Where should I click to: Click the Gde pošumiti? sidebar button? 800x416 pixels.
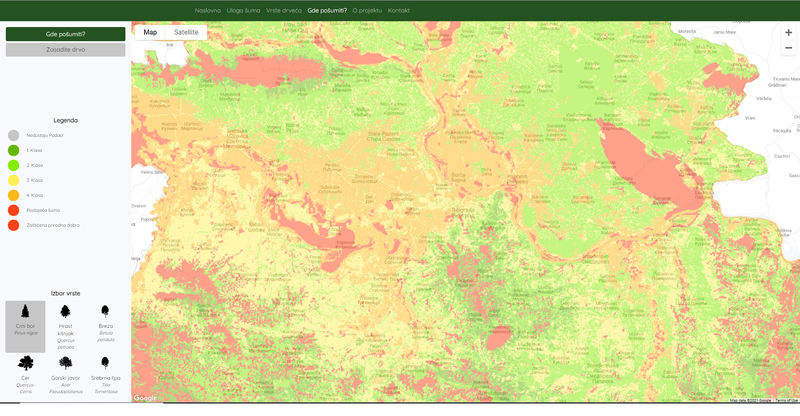coord(65,33)
